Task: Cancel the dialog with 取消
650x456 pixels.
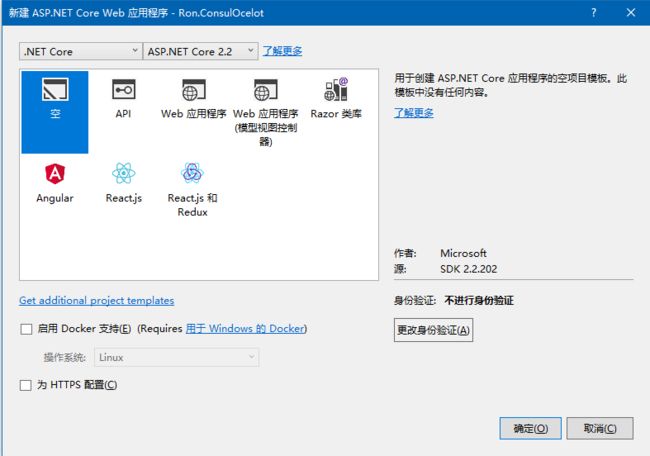Action: click(600, 428)
